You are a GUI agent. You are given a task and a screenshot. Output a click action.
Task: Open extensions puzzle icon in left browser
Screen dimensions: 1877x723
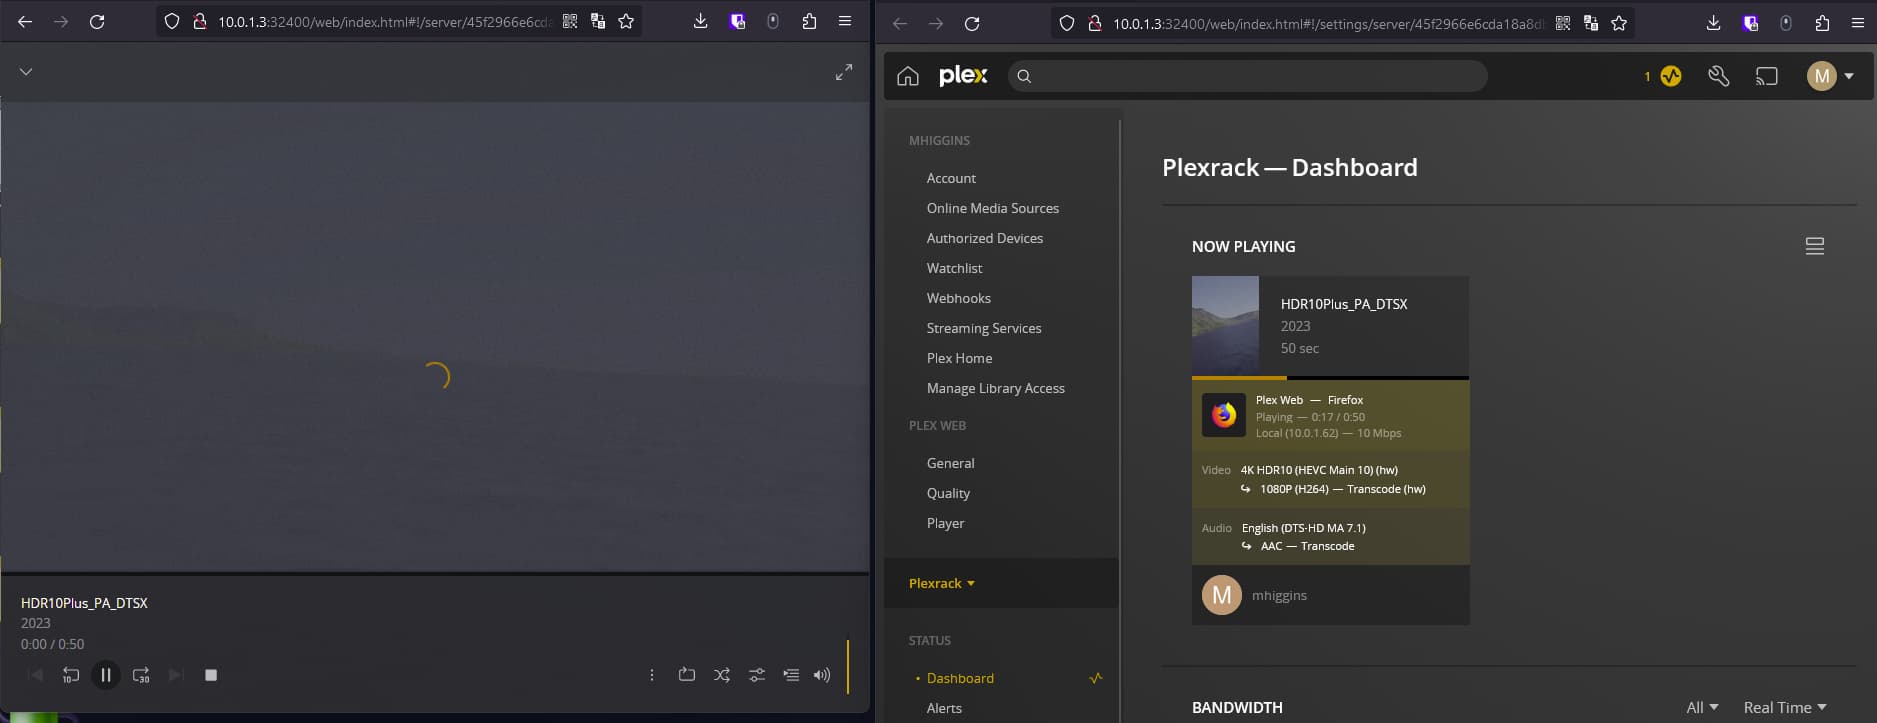[809, 21]
